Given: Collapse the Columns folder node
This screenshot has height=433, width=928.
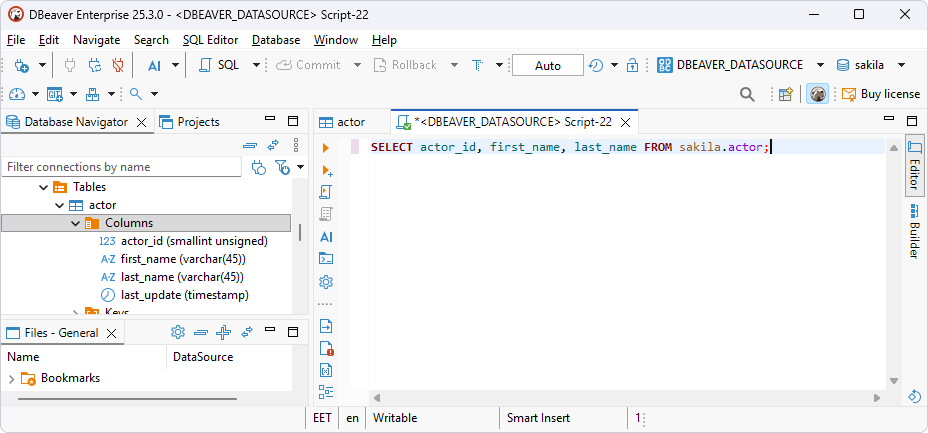Looking at the screenshot, I should 76,224.
